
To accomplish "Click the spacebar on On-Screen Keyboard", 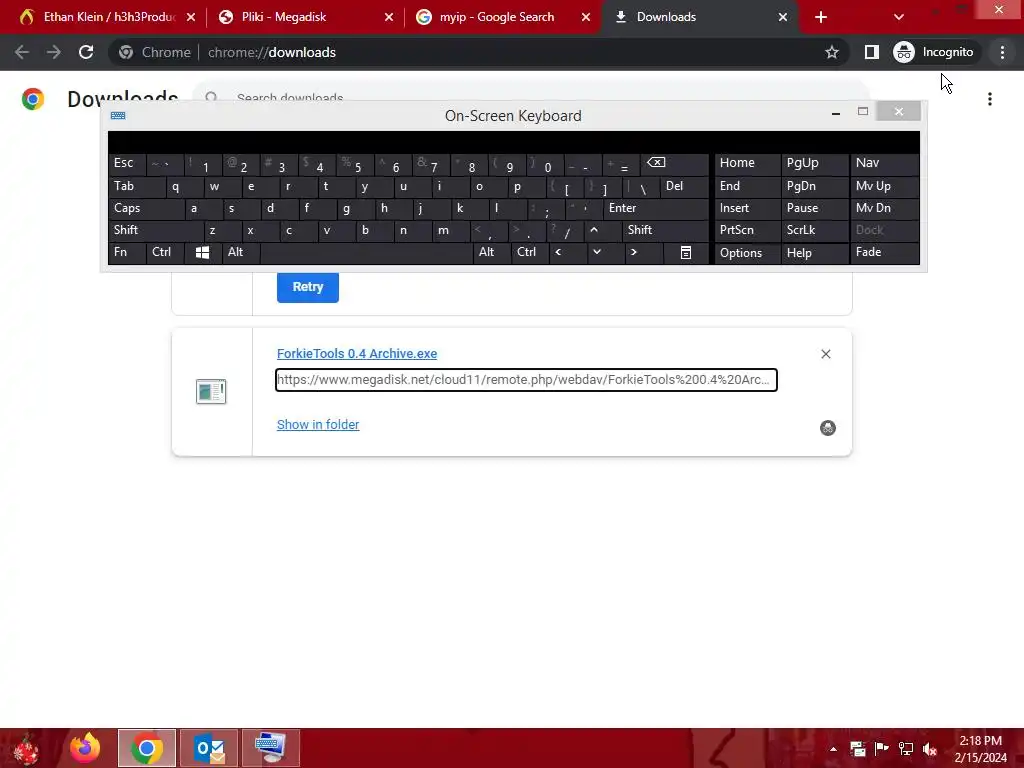I will tap(366, 252).
